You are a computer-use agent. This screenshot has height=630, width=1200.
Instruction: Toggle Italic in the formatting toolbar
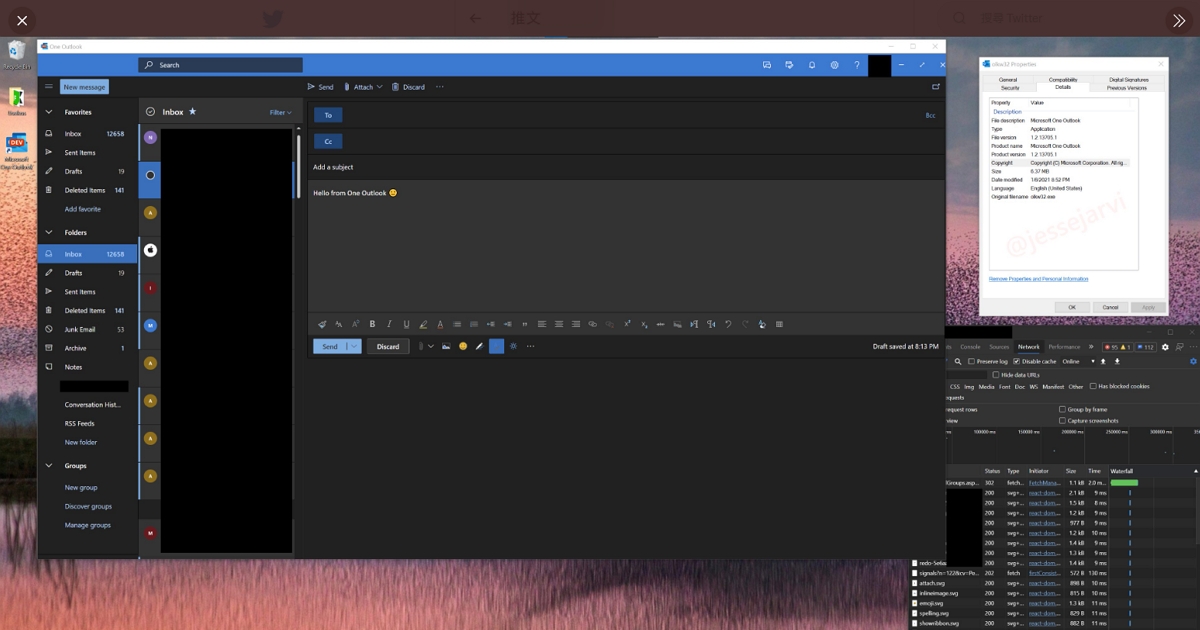tap(389, 324)
